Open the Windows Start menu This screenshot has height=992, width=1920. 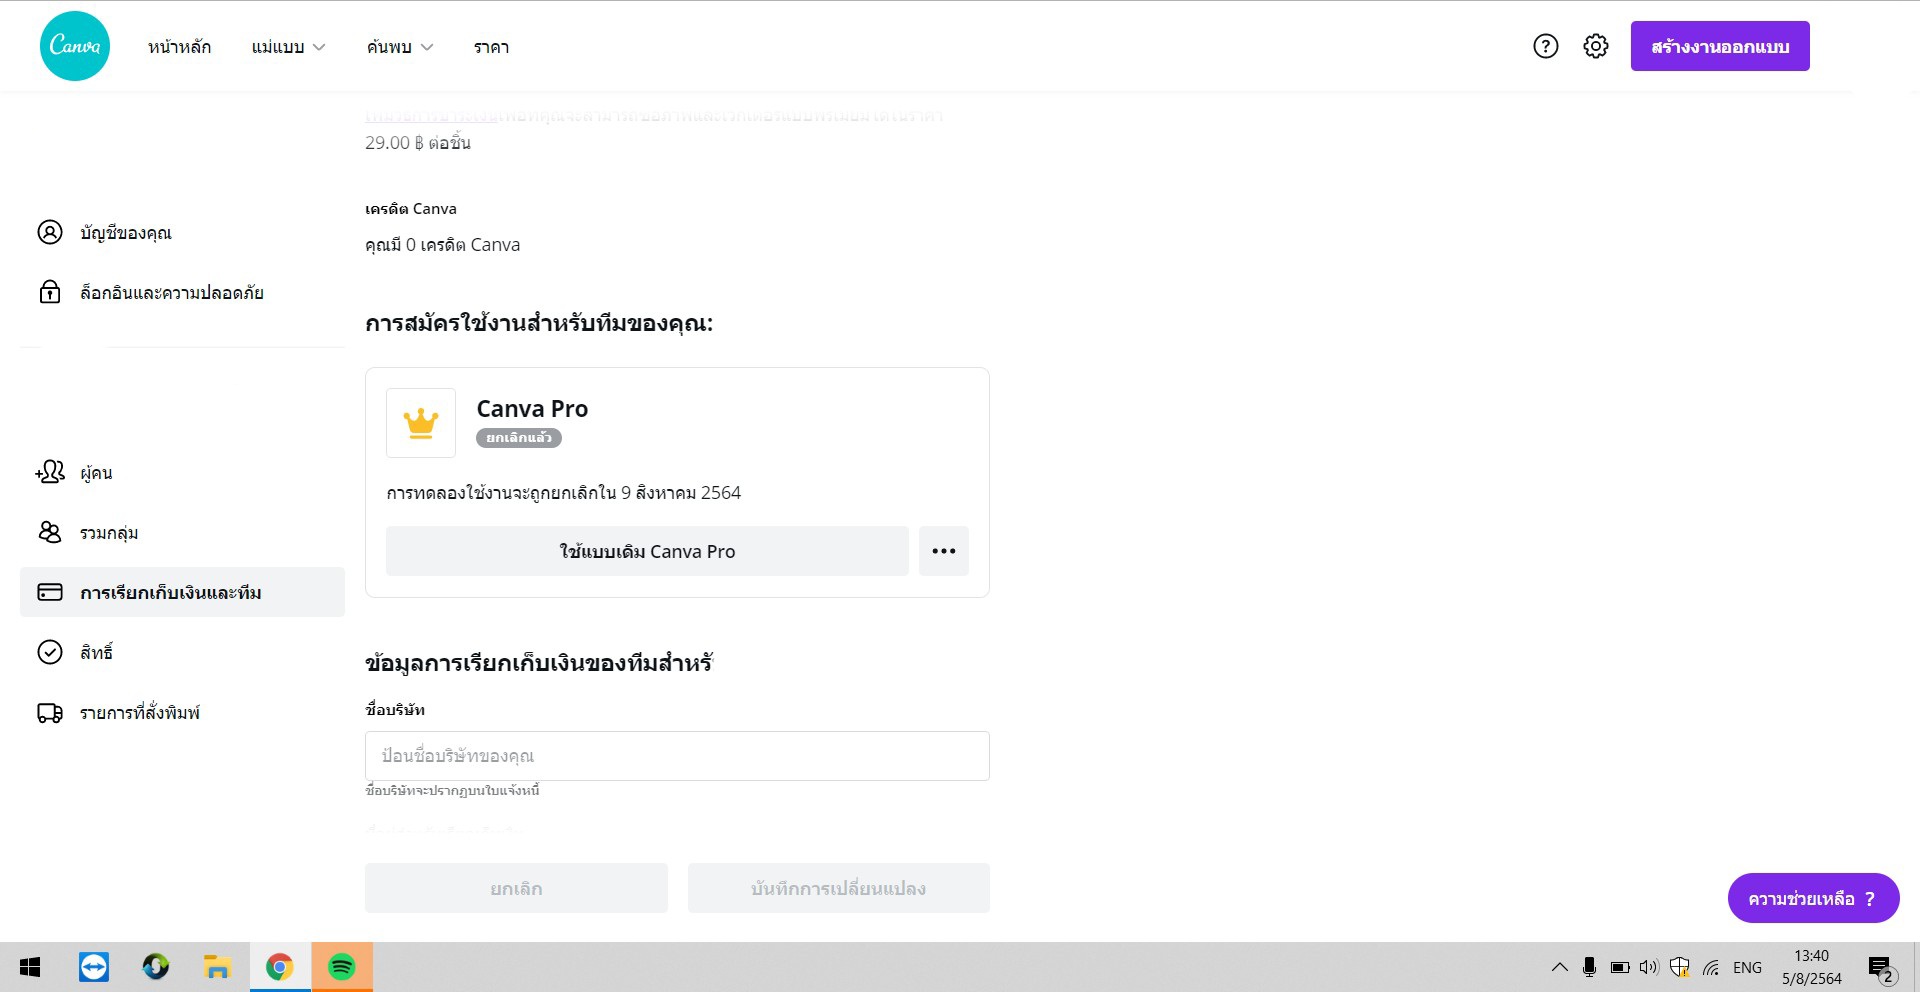pos(30,967)
